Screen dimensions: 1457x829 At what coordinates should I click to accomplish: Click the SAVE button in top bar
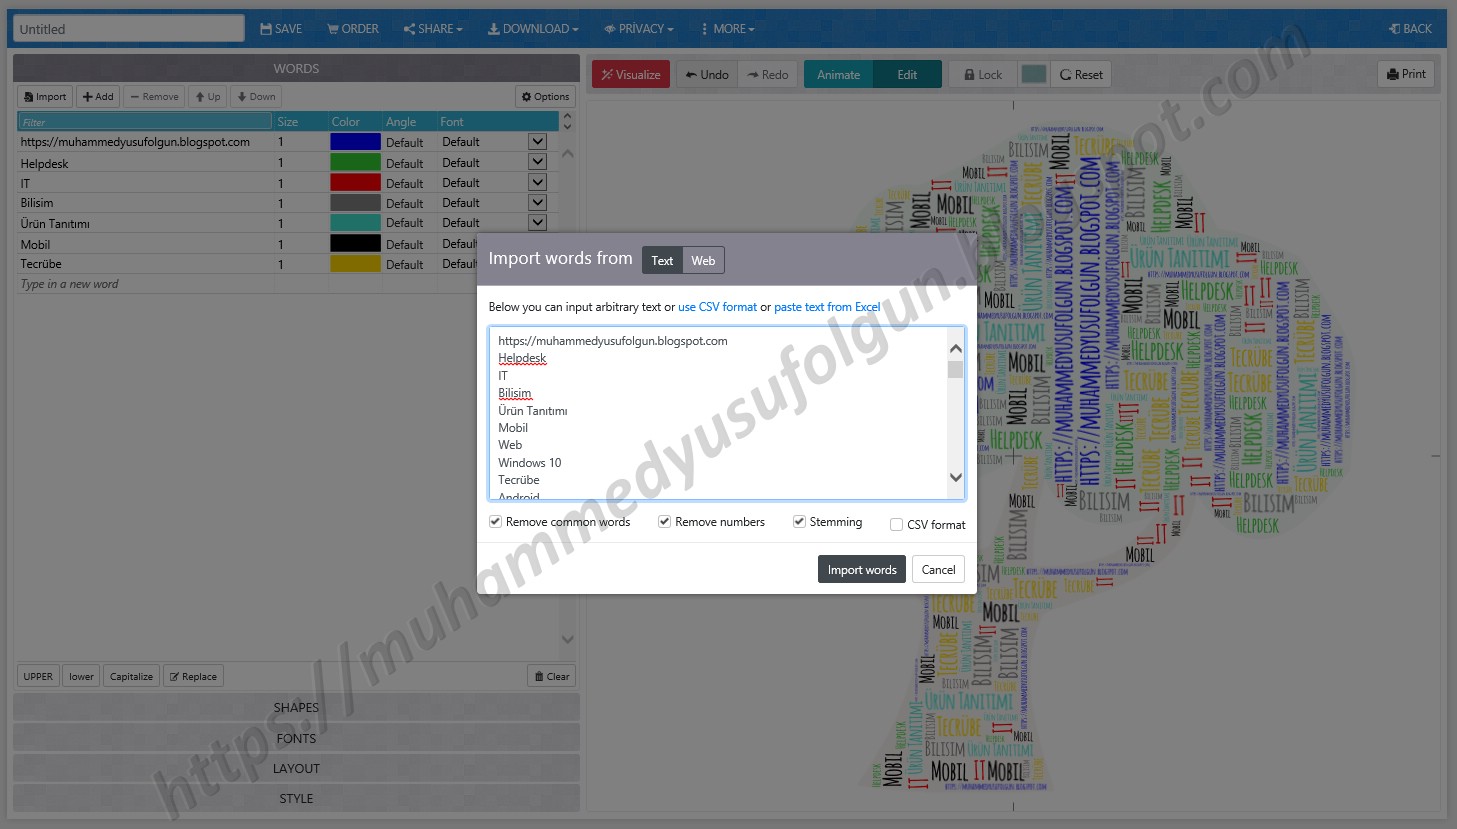tap(281, 29)
